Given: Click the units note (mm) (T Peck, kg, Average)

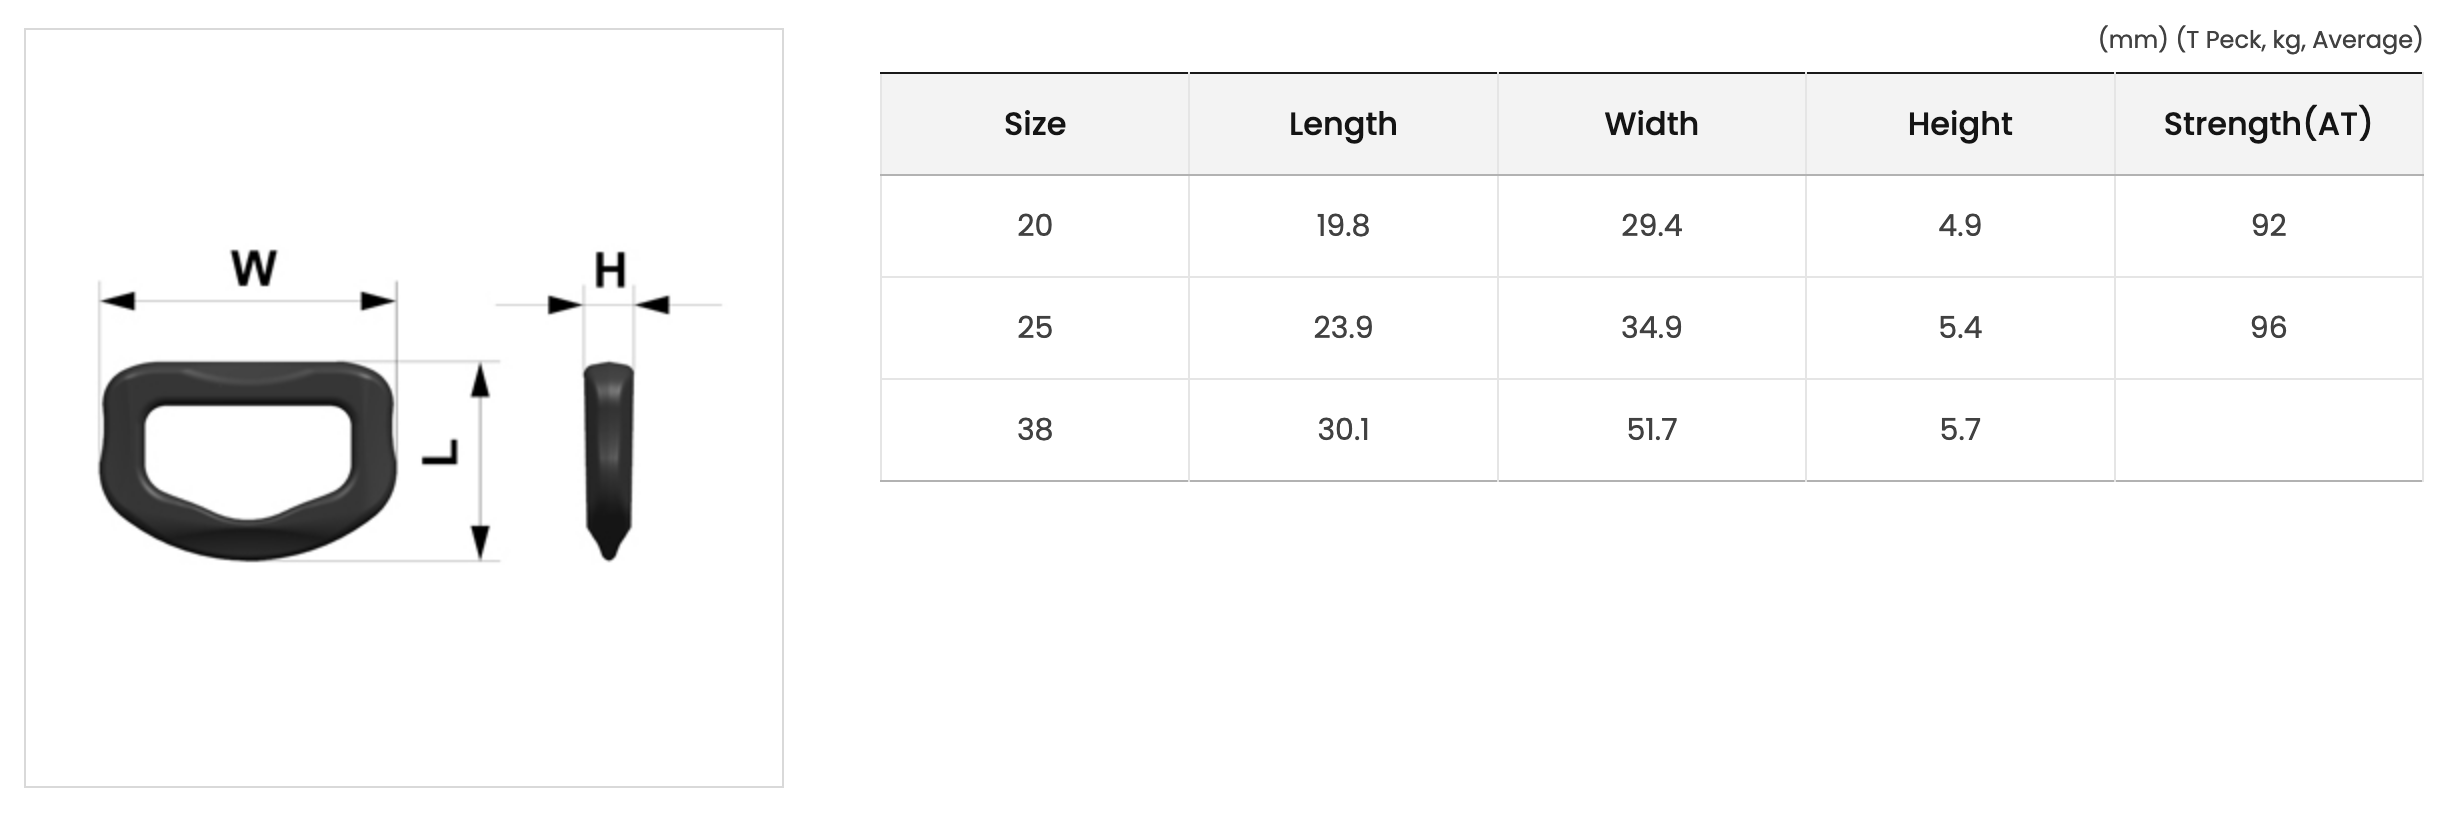Looking at the screenshot, I should [2260, 40].
